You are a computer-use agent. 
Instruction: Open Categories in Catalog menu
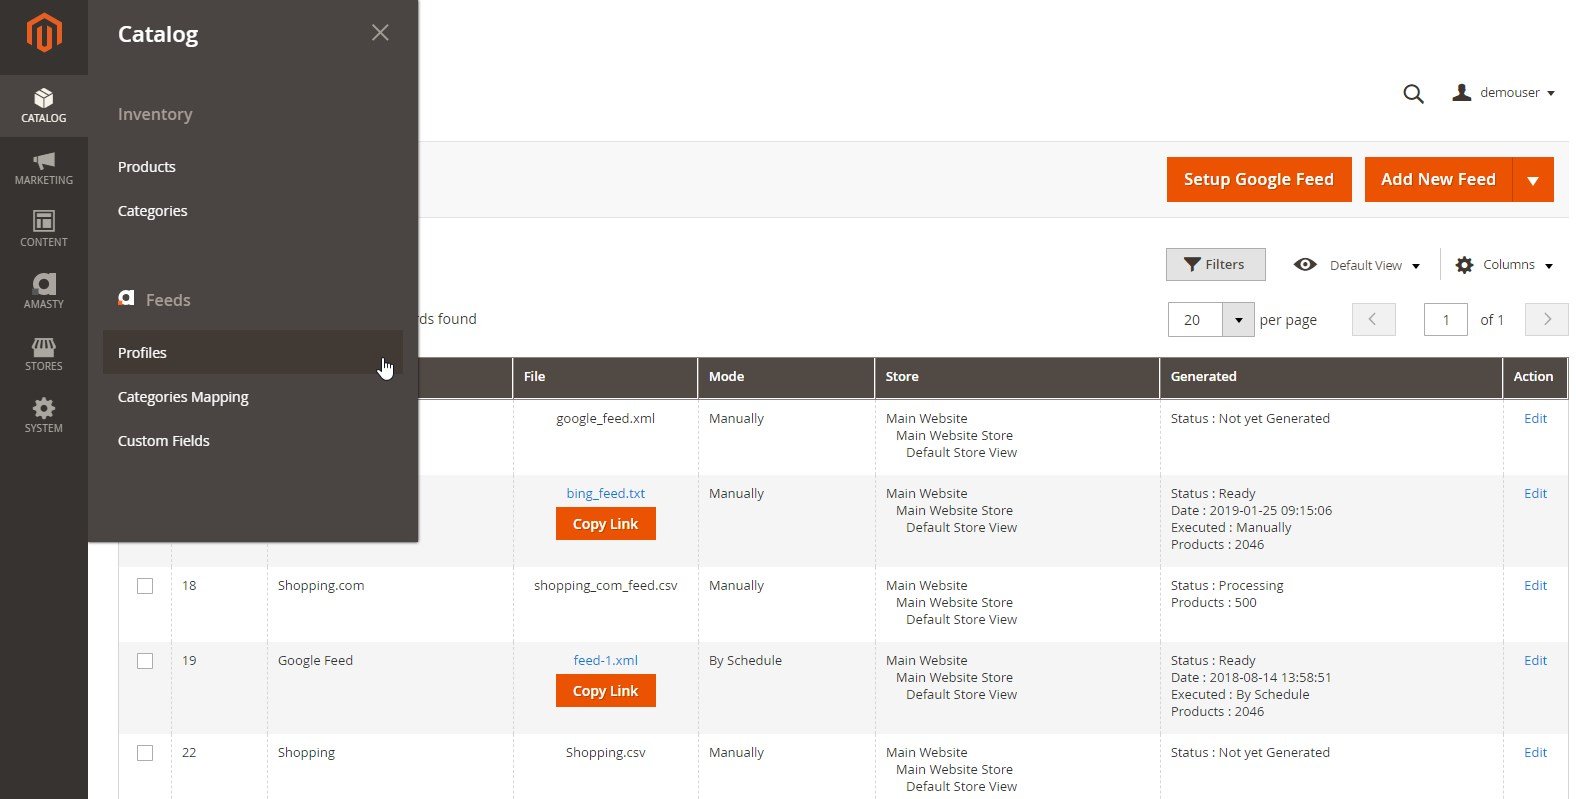[153, 211]
